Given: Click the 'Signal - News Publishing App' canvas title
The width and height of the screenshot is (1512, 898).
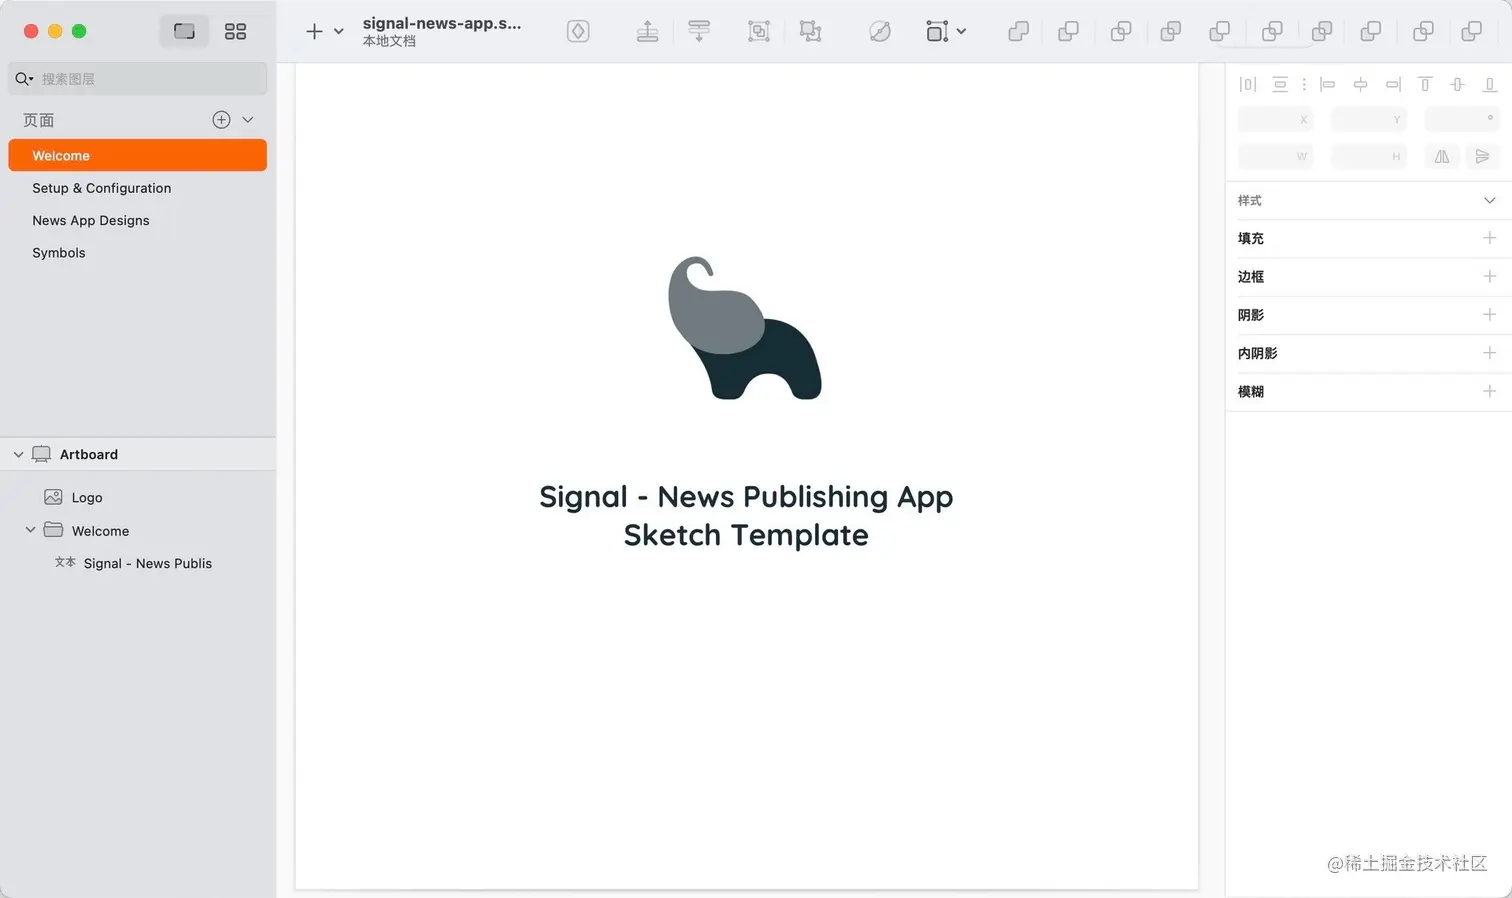Looking at the screenshot, I should click(746, 497).
